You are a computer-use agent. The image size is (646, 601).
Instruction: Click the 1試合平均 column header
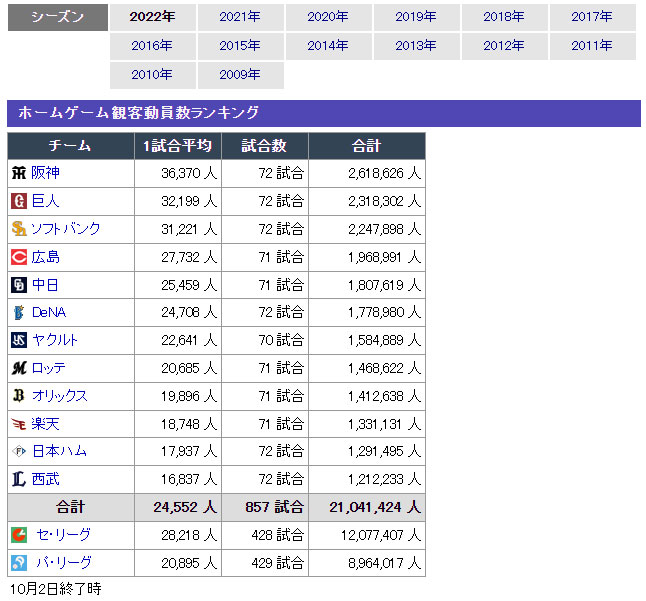pos(178,146)
